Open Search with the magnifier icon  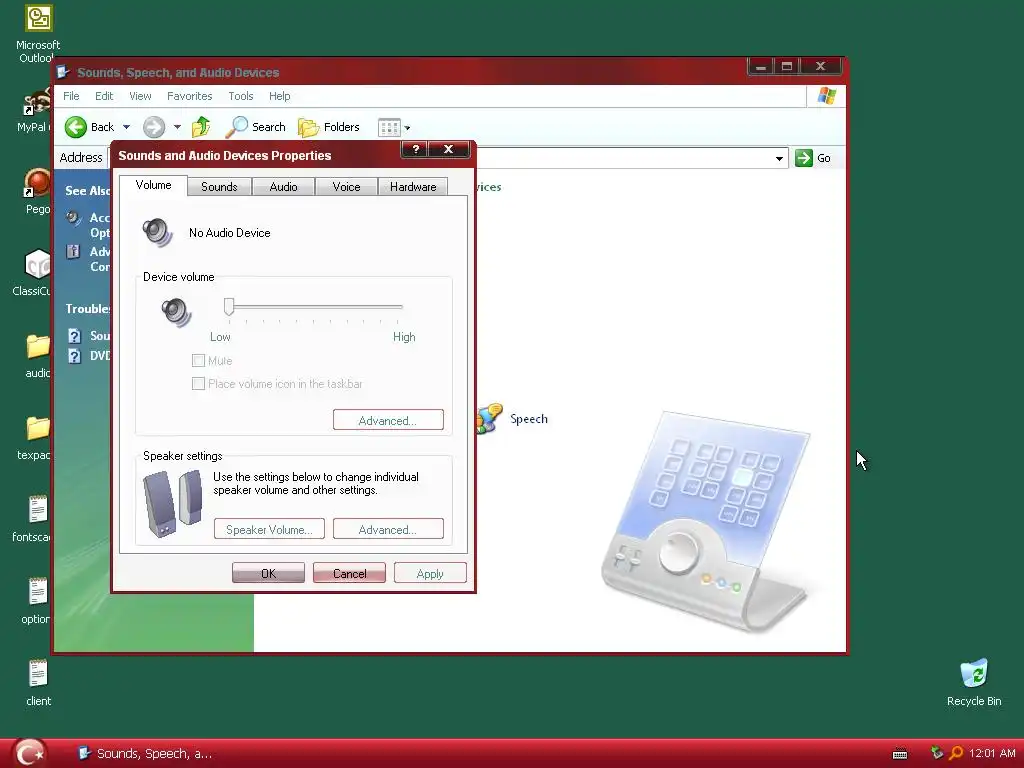pyautogui.click(x=236, y=127)
